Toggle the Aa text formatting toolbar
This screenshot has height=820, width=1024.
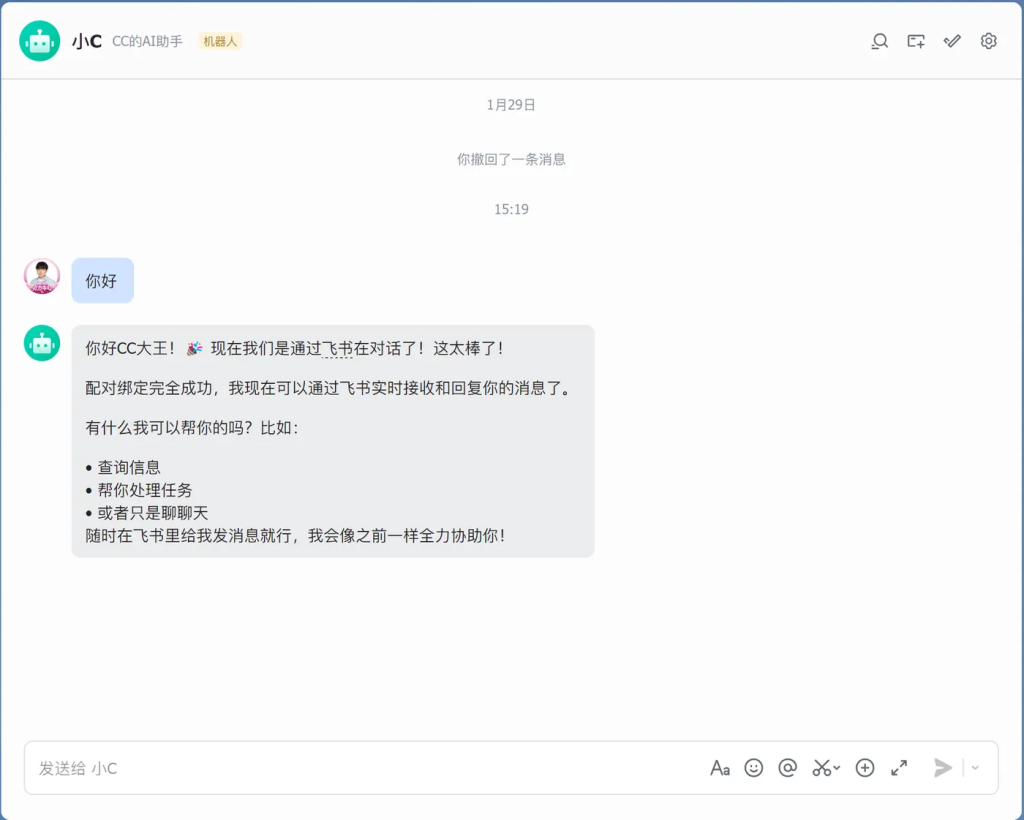tap(720, 768)
